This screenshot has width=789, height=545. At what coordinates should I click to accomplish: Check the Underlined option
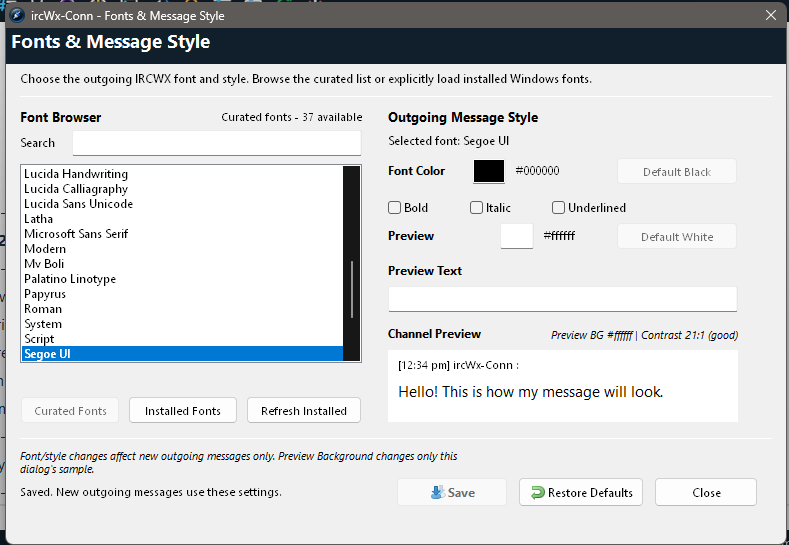point(558,207)
